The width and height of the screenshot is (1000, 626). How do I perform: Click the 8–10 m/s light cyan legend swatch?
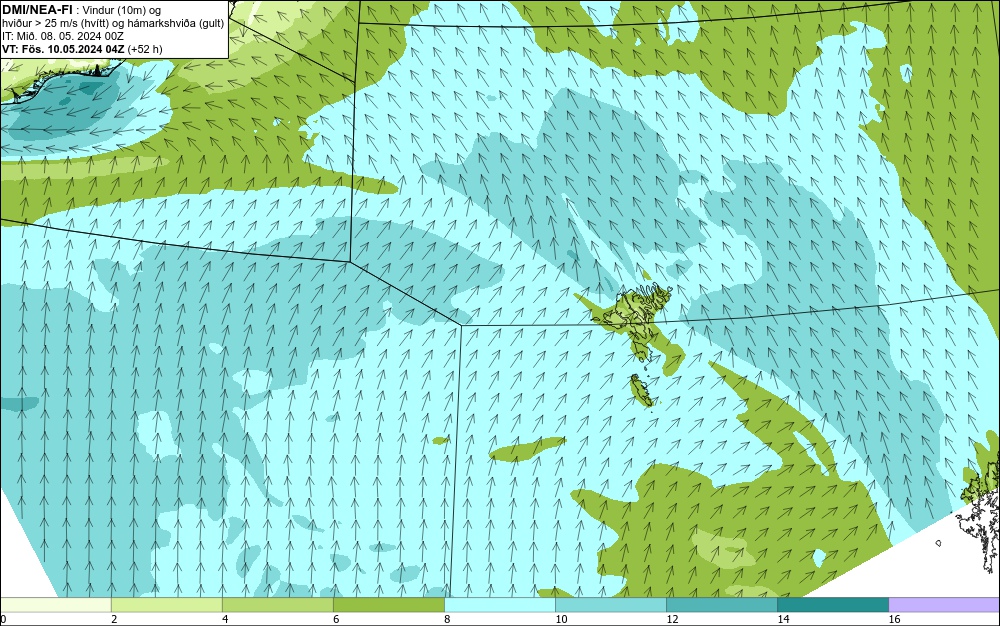(x=499, y=604)
